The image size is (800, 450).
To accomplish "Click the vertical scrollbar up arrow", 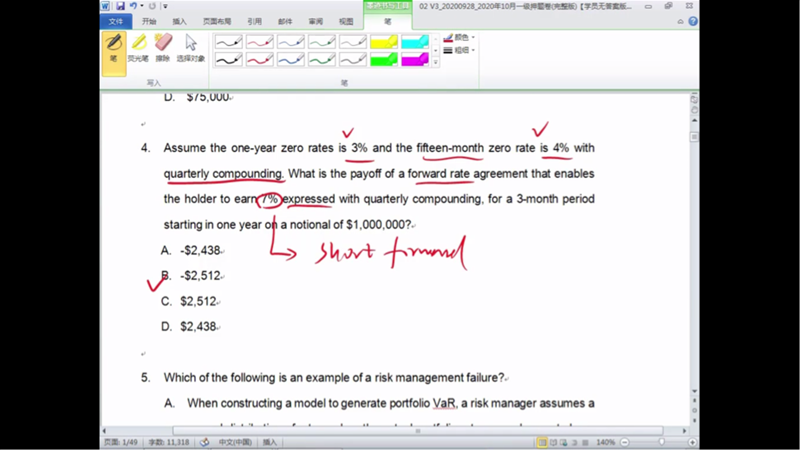I will (x=694, y=120).
